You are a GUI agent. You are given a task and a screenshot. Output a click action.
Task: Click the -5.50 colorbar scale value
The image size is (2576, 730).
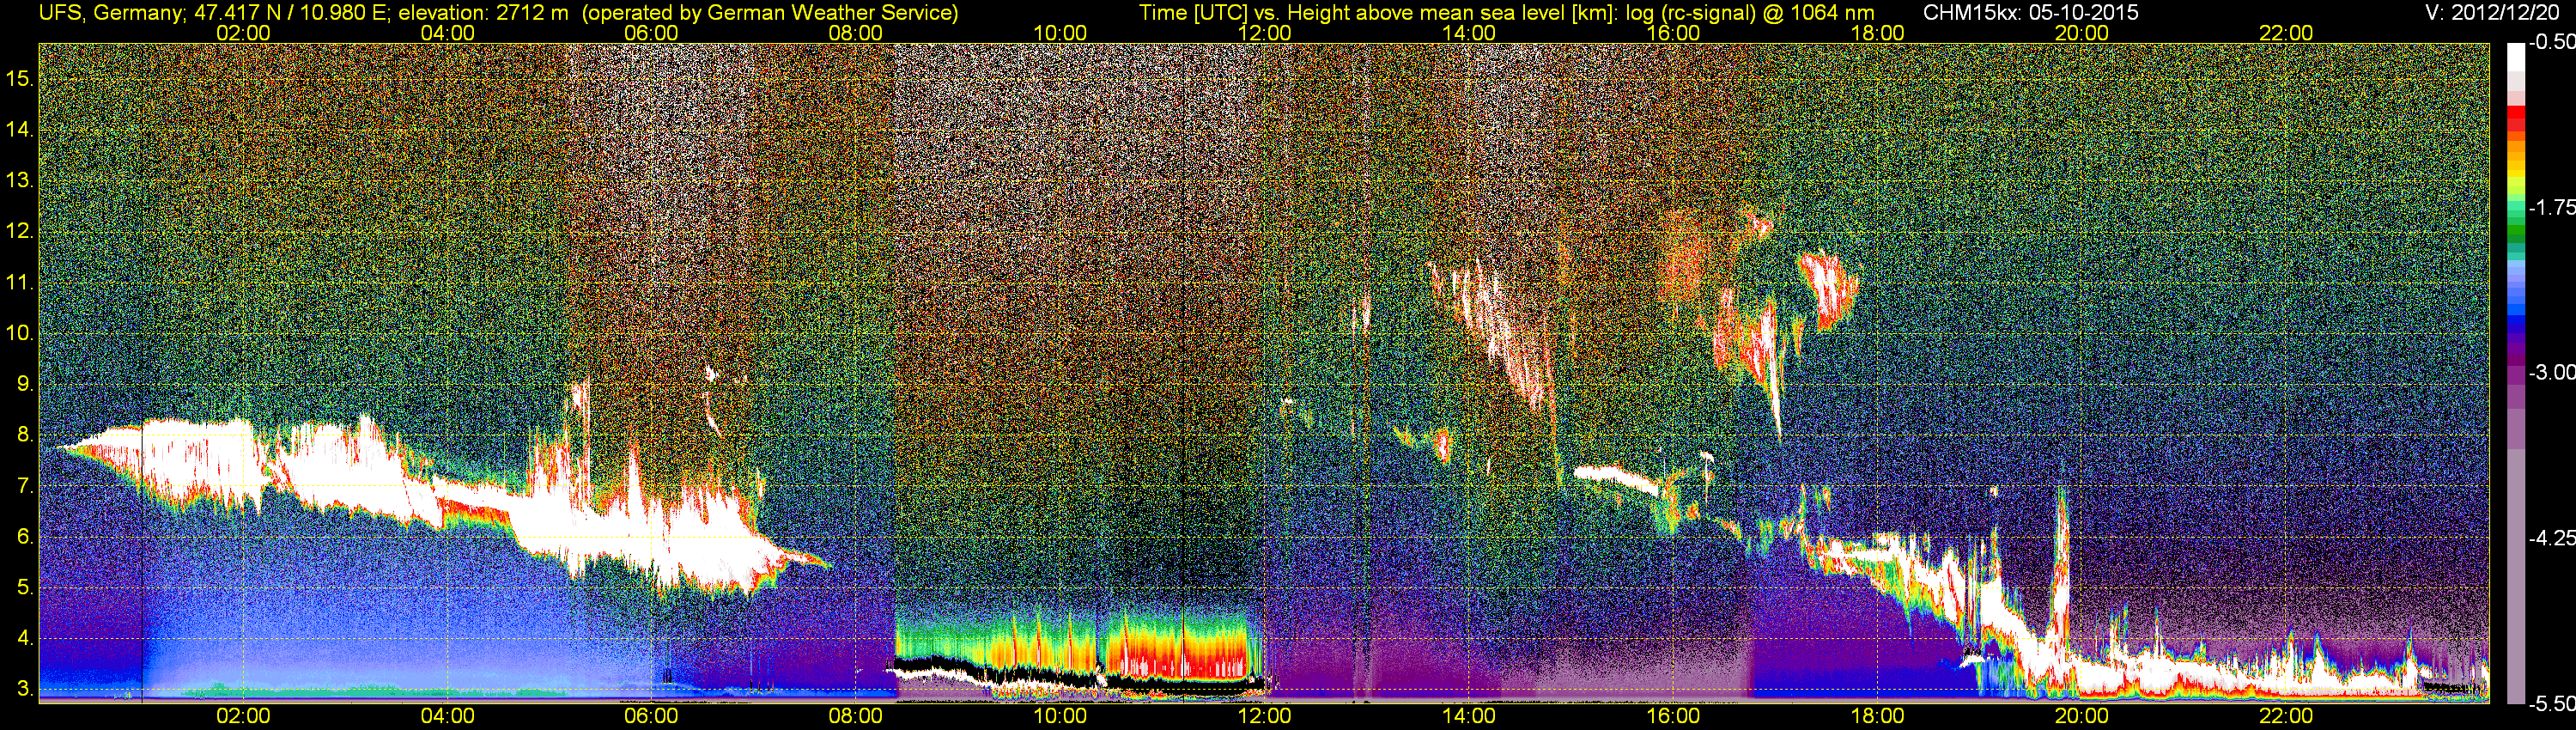coord(2551,703)
